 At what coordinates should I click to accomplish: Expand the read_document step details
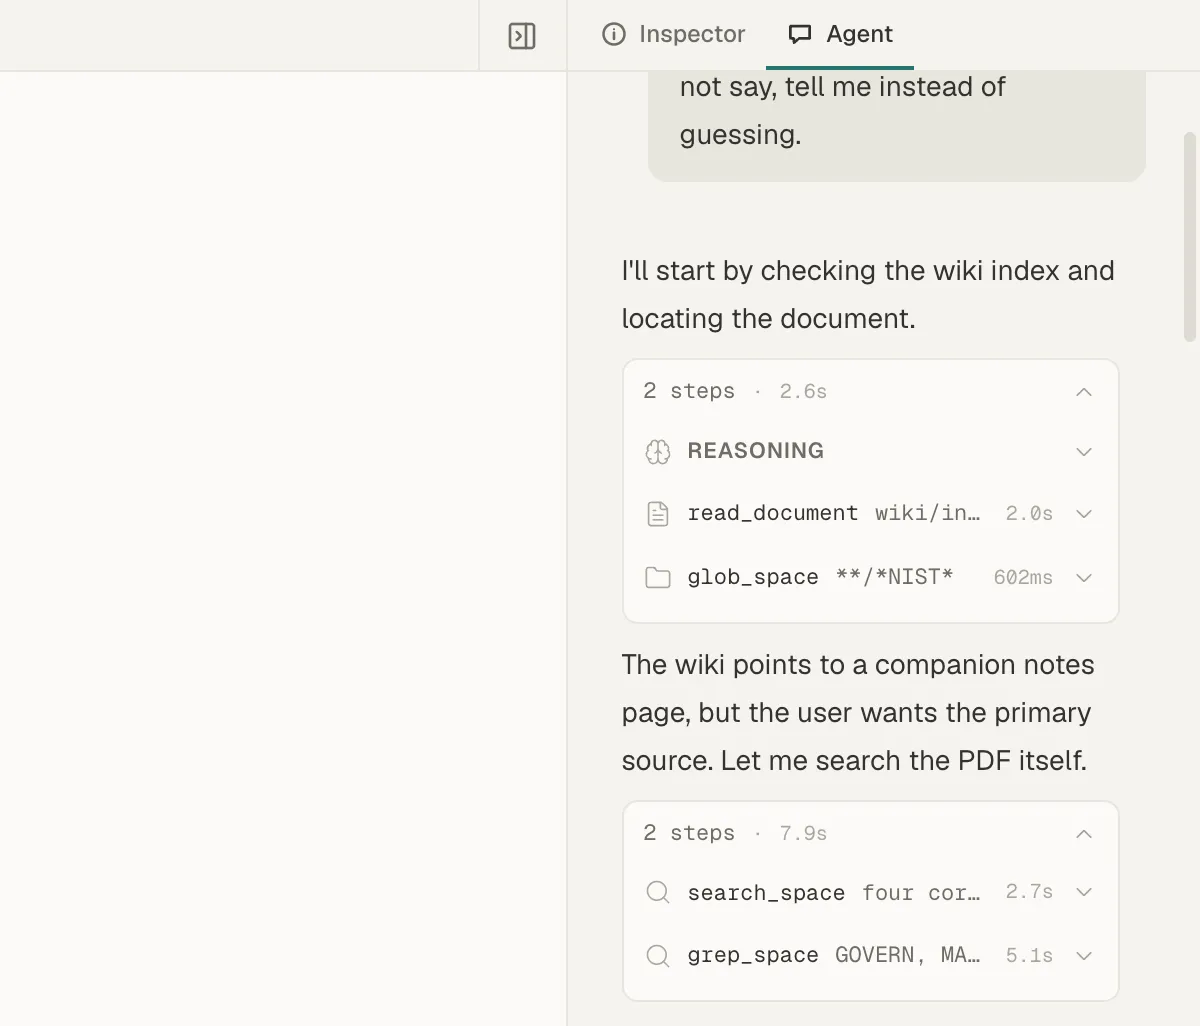click(1084, 514)
